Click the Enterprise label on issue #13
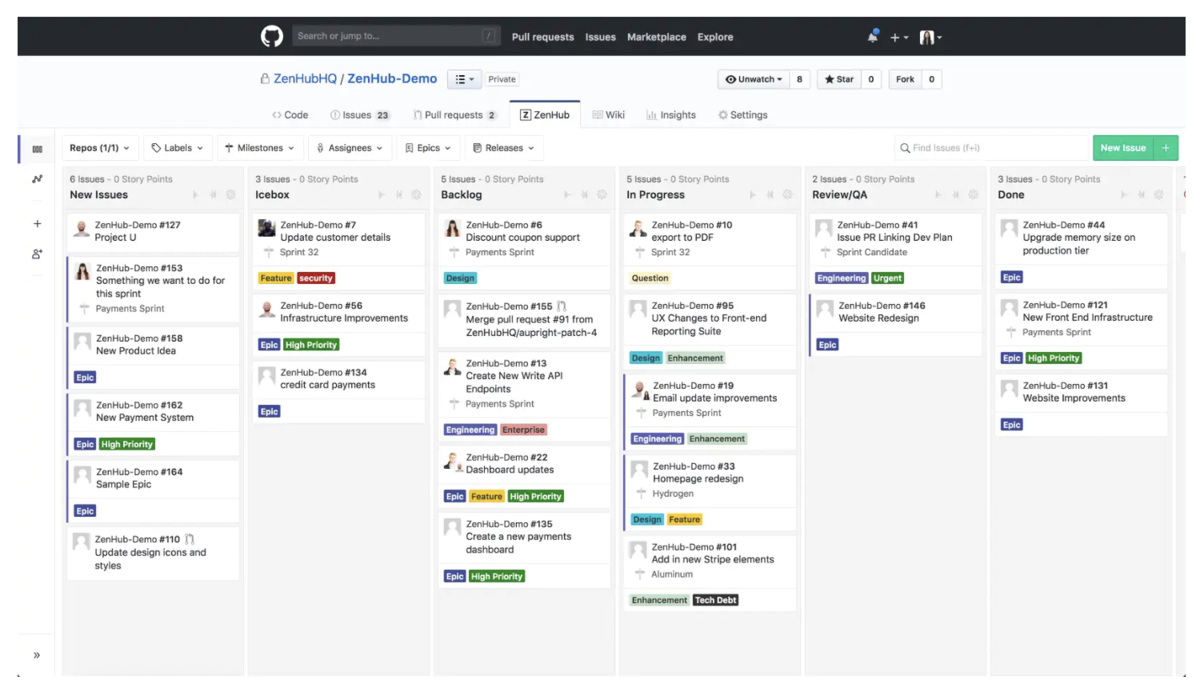The image size is (1200, 696). tap(523, 430)
